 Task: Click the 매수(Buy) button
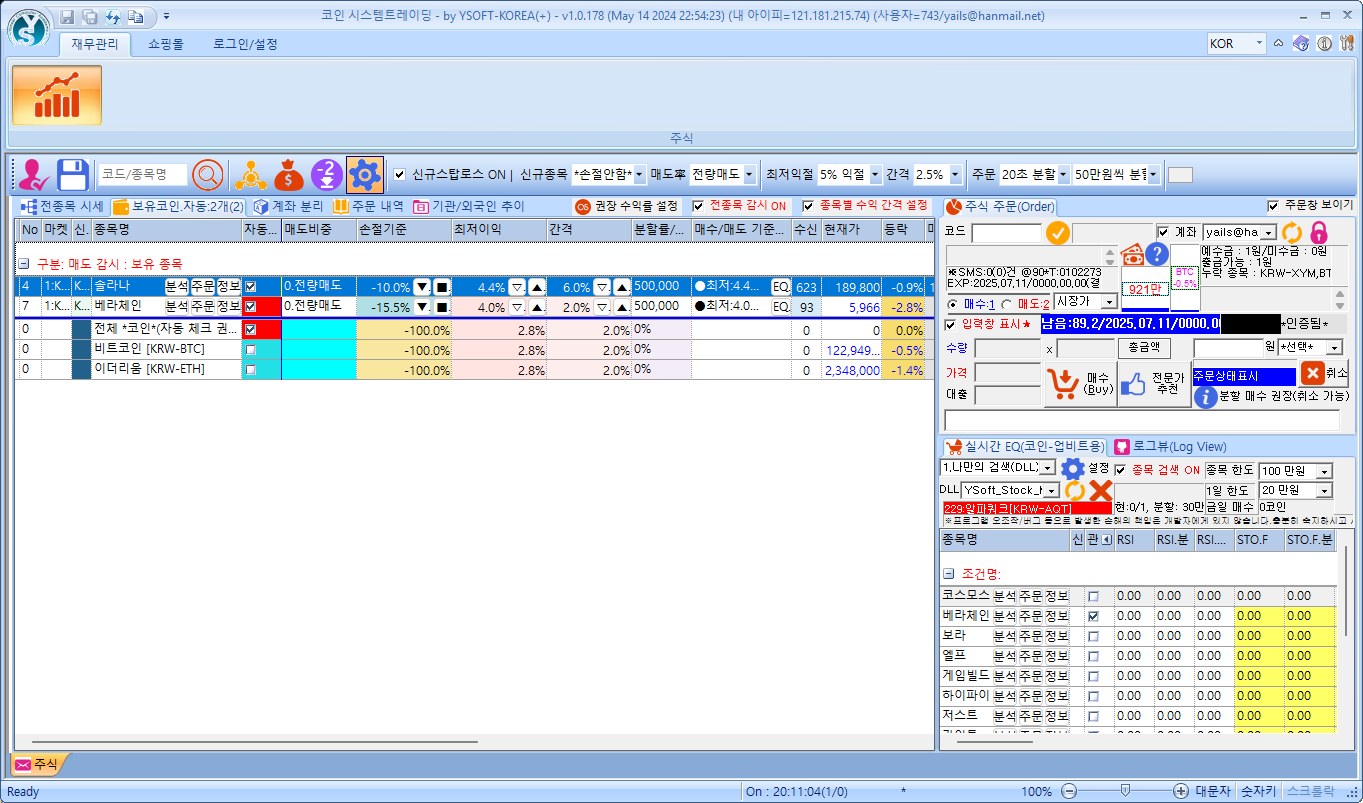click(1080, 382)
